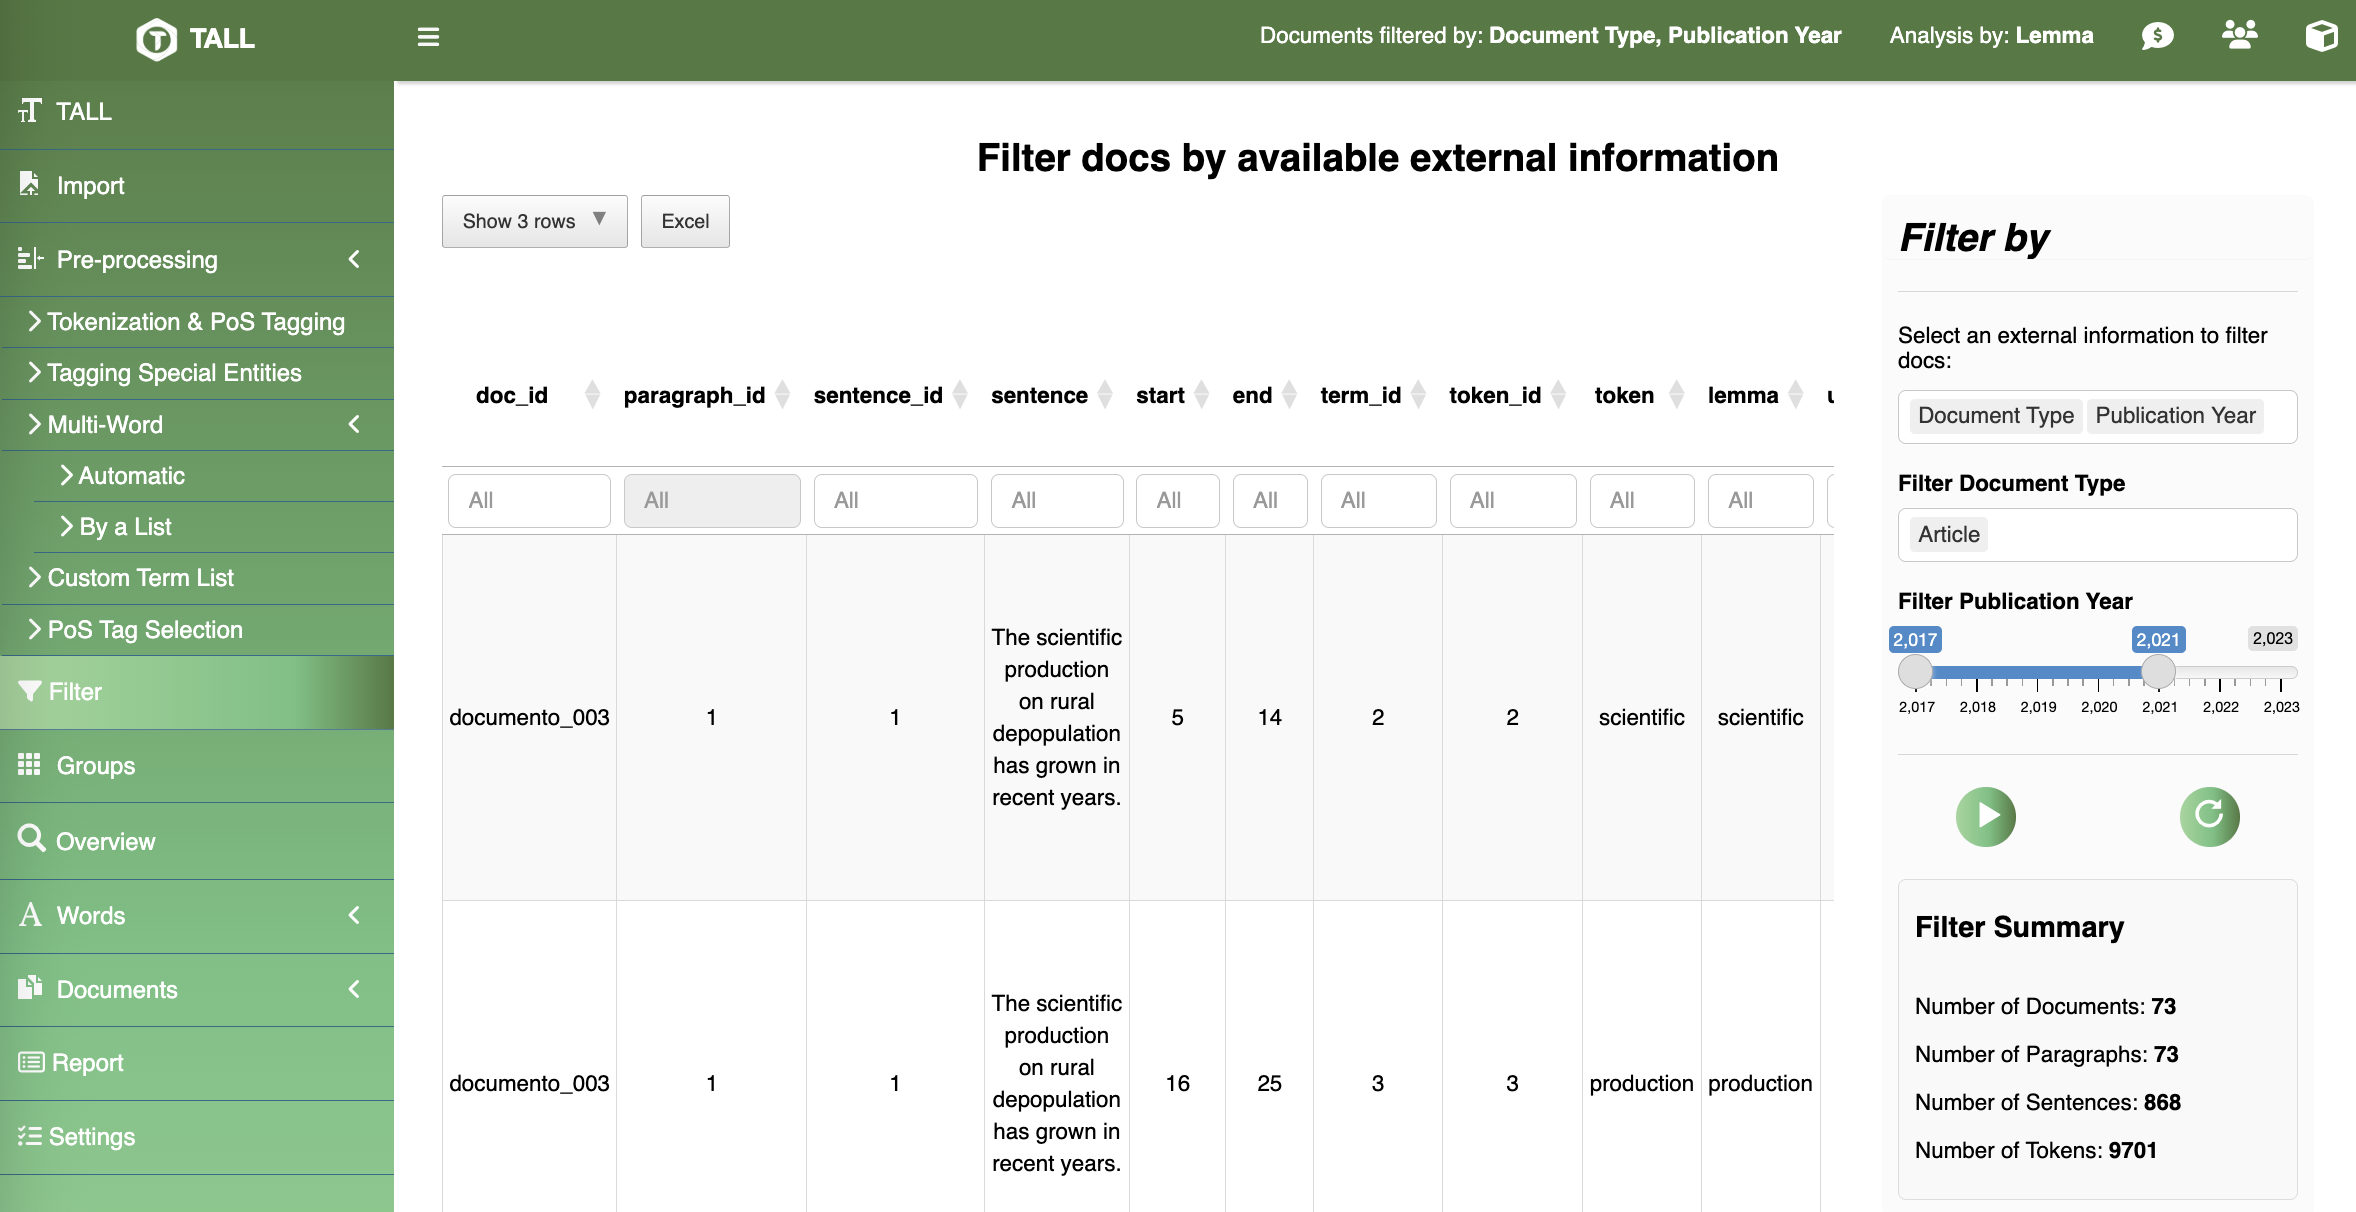2356x1212 pixels.
Task: Click the 2,022 tick on the year slider
Action: pyautogui.click(x=2220, y=685)
